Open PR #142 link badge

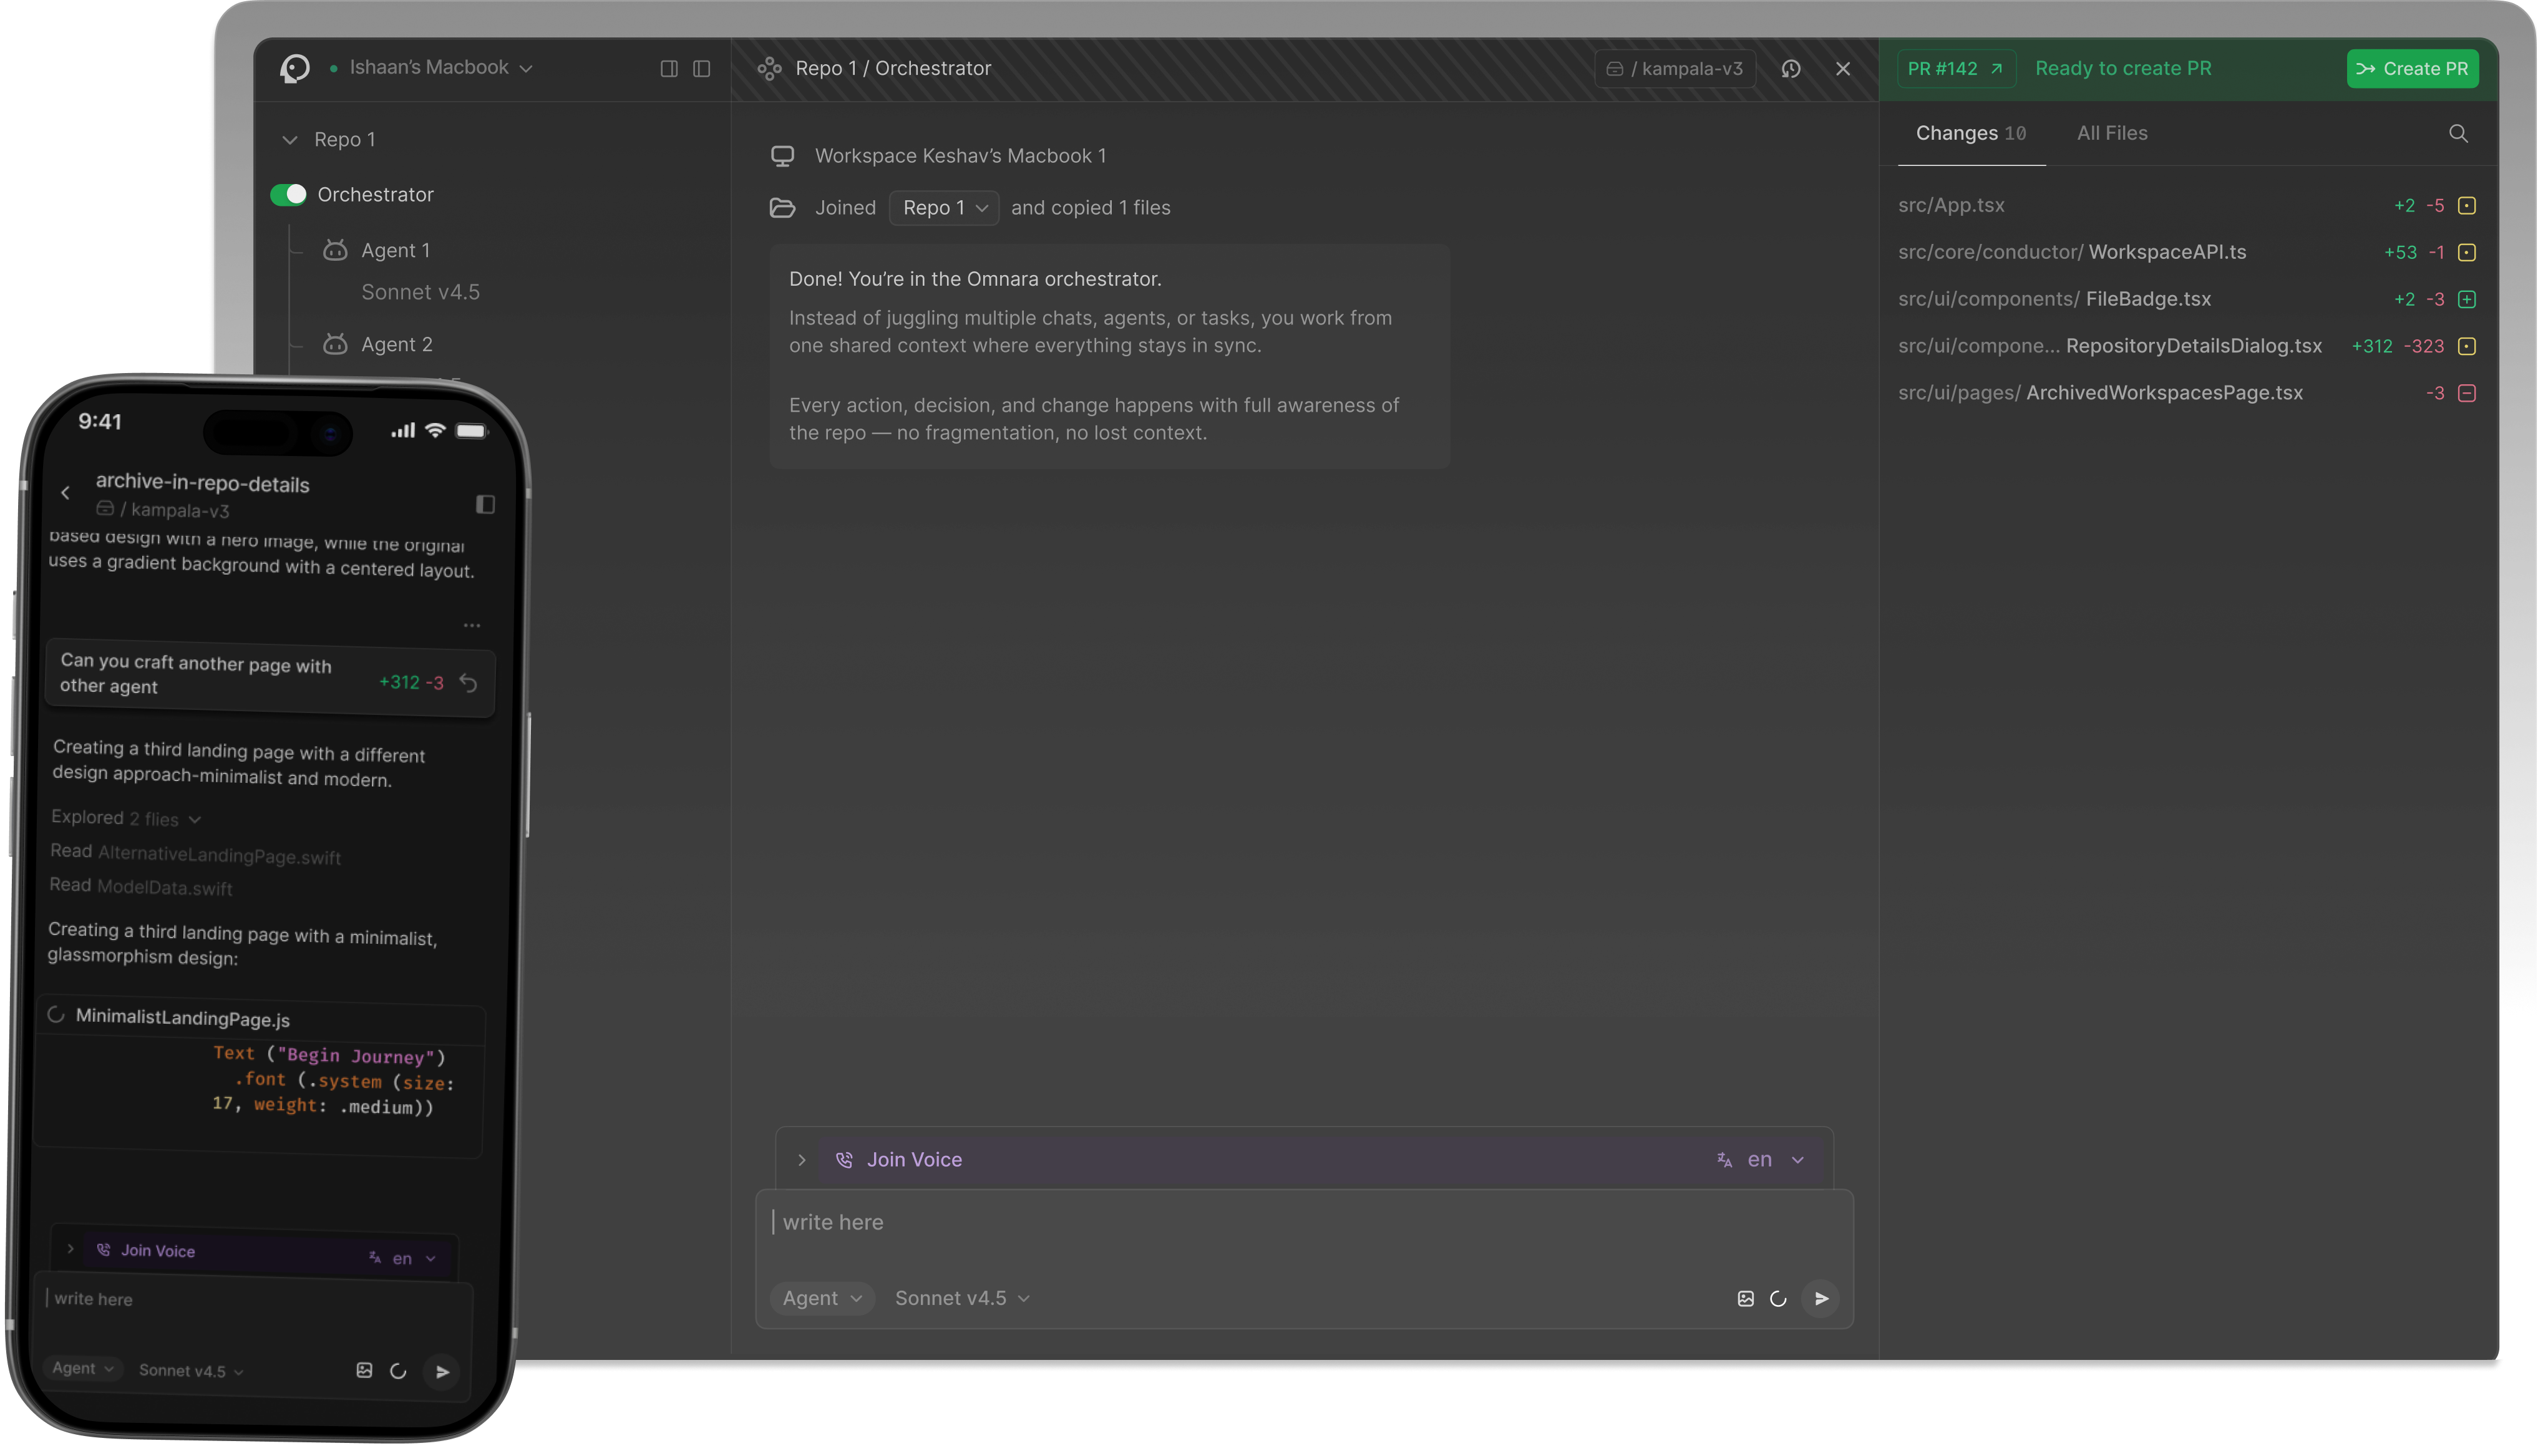(x=1955, y=69)
